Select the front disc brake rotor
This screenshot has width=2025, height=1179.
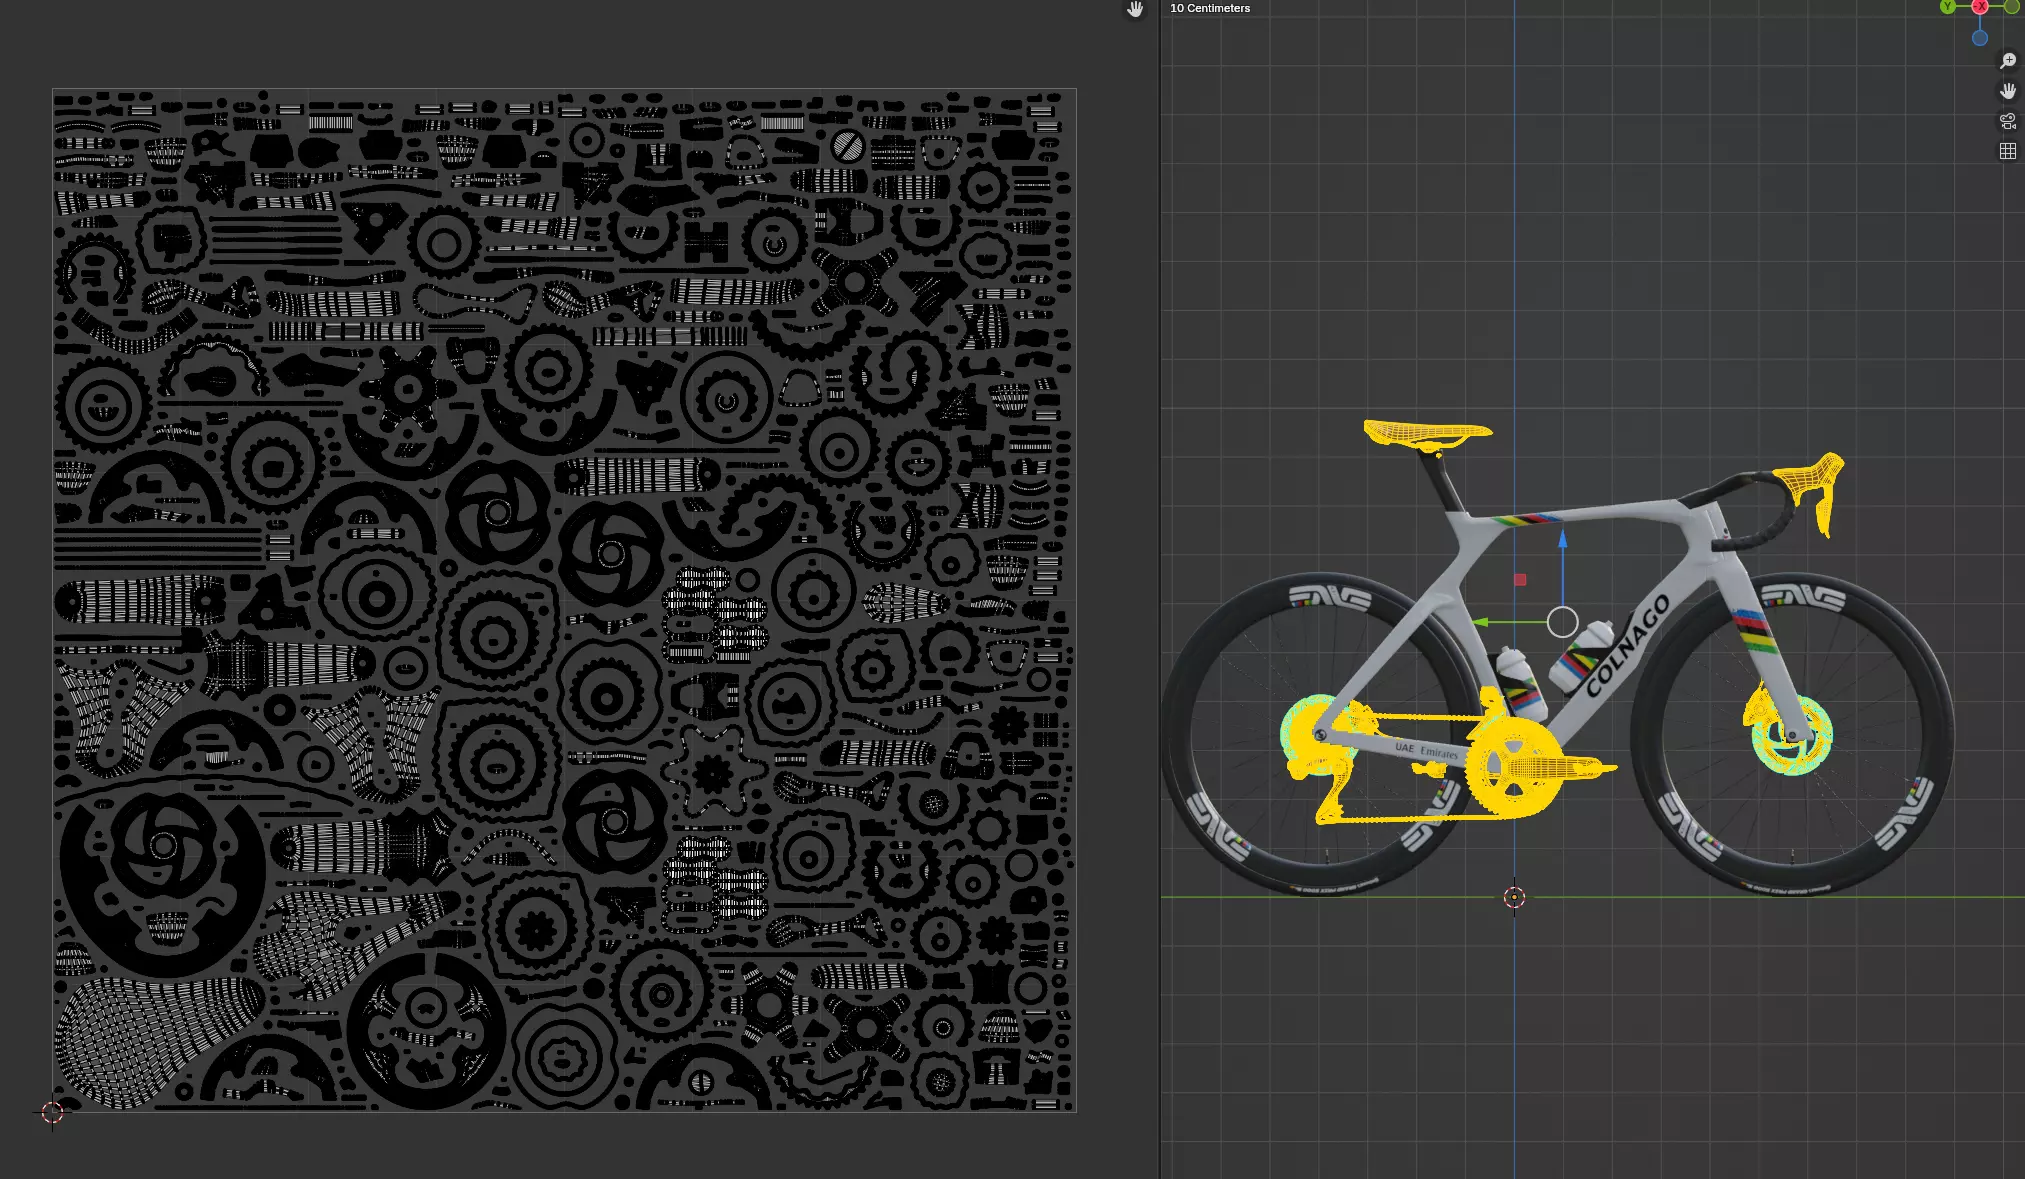1793,735
